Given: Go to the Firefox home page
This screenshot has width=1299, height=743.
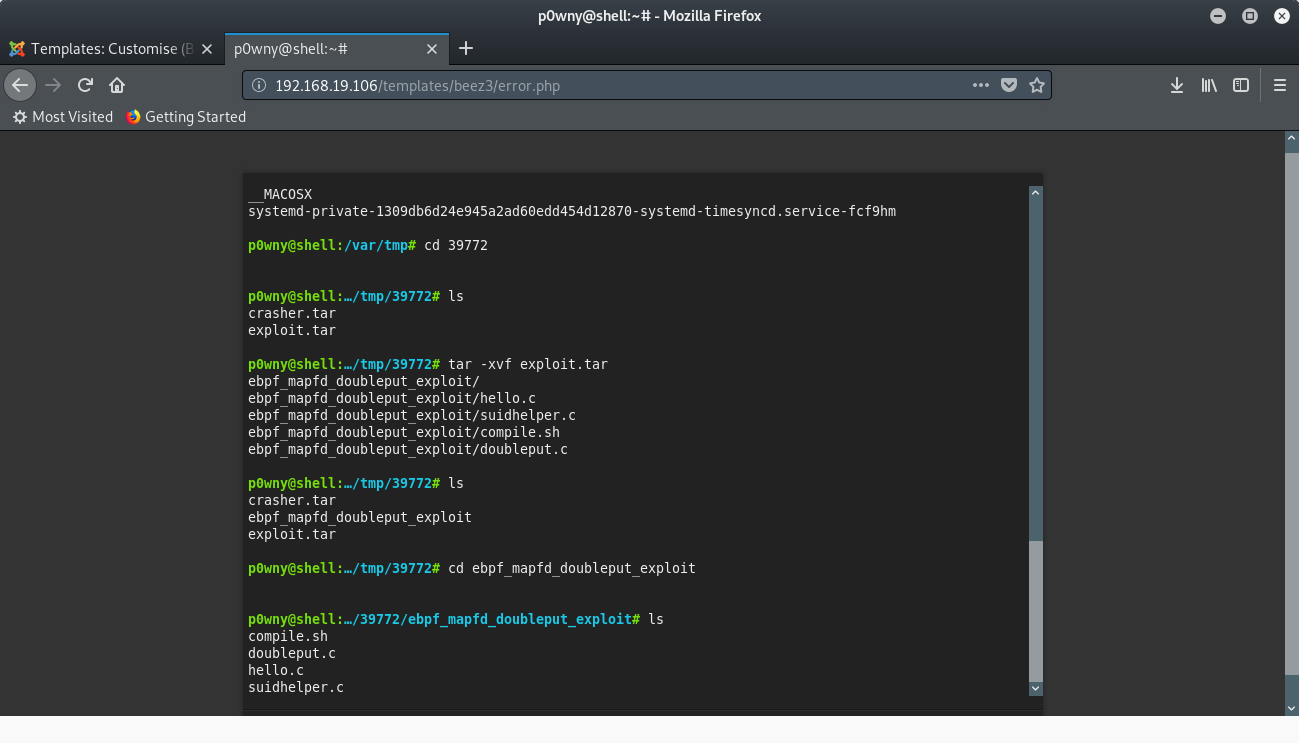Looking at the screenshot, I should coord(117,85).
